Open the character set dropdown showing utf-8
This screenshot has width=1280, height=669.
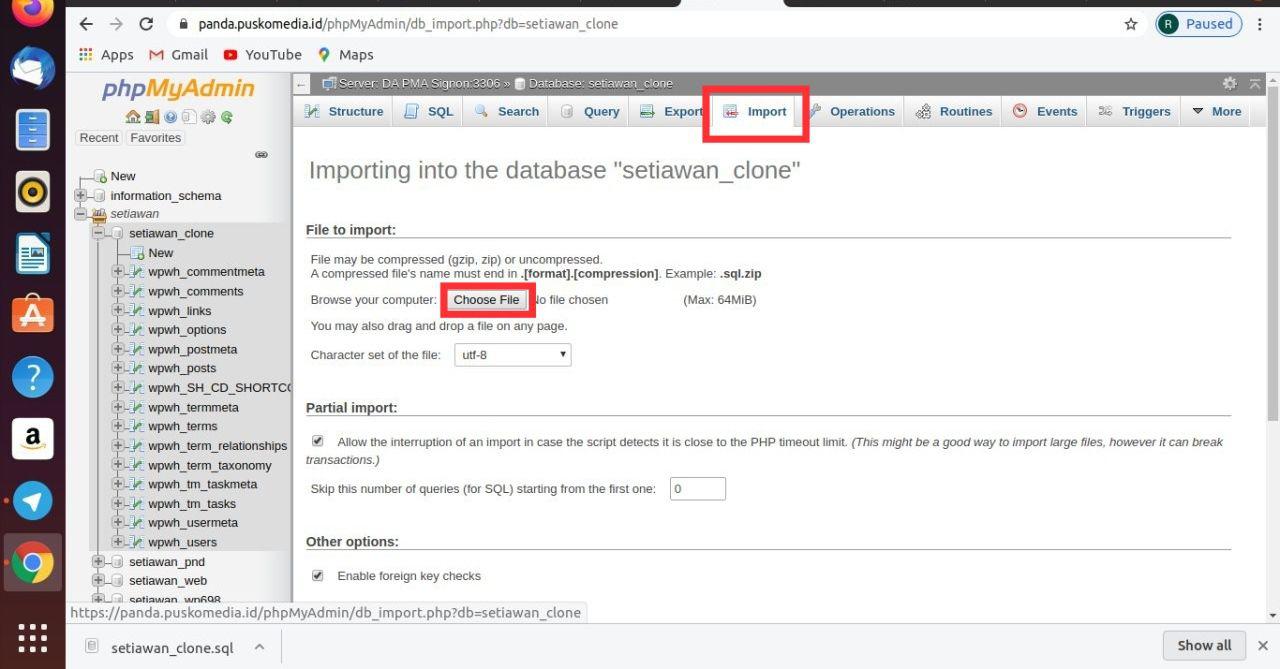pos(512,354)
